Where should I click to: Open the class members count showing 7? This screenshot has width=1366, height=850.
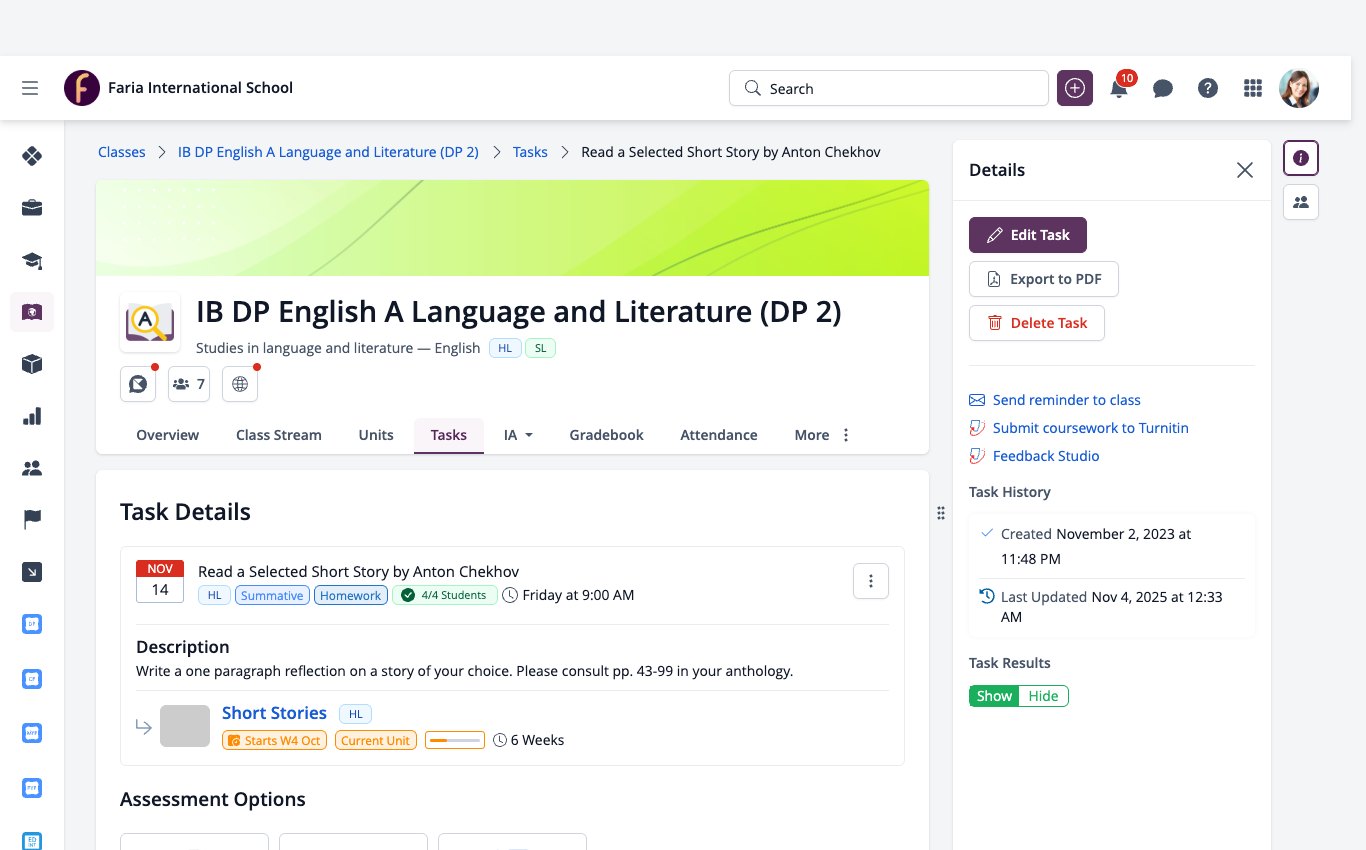[x=189, y=384]
